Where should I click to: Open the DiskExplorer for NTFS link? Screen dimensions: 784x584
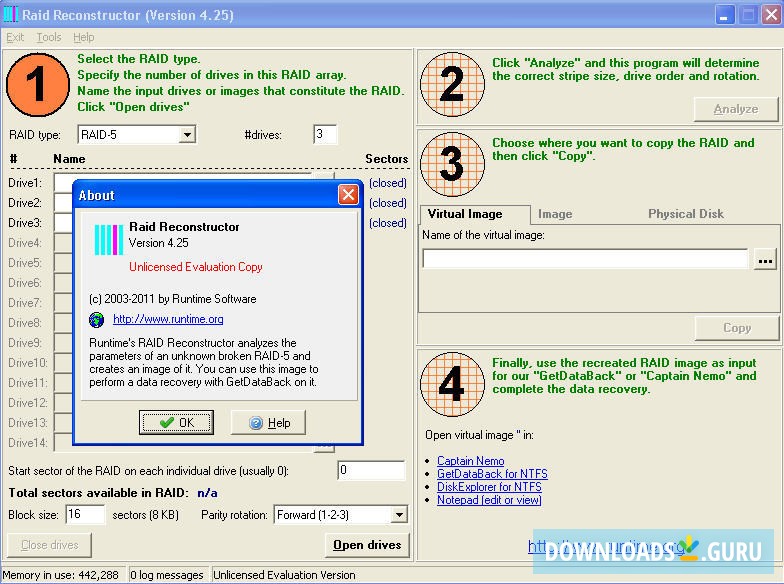point(489,486)
